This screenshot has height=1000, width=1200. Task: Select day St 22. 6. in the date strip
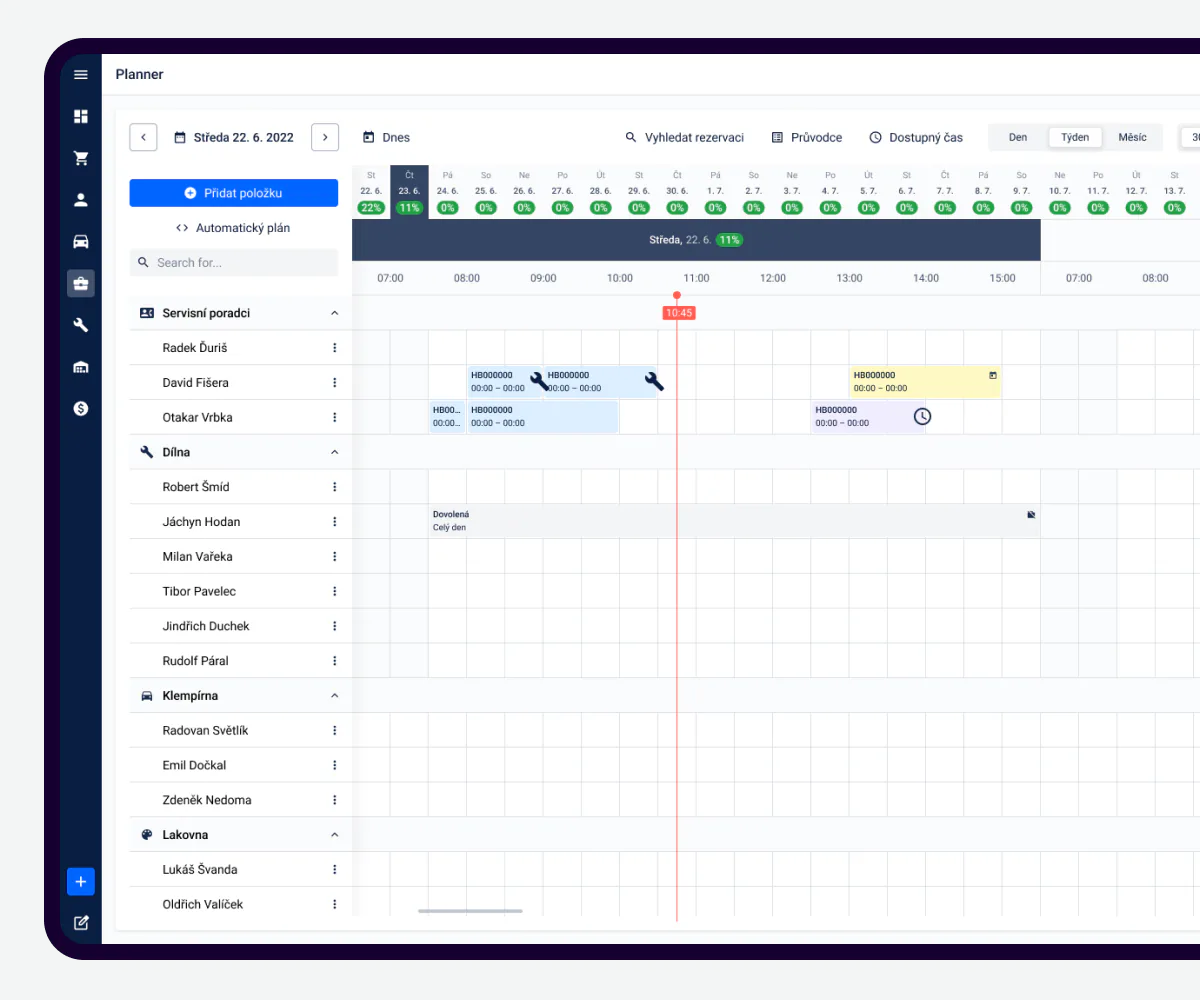371,191
